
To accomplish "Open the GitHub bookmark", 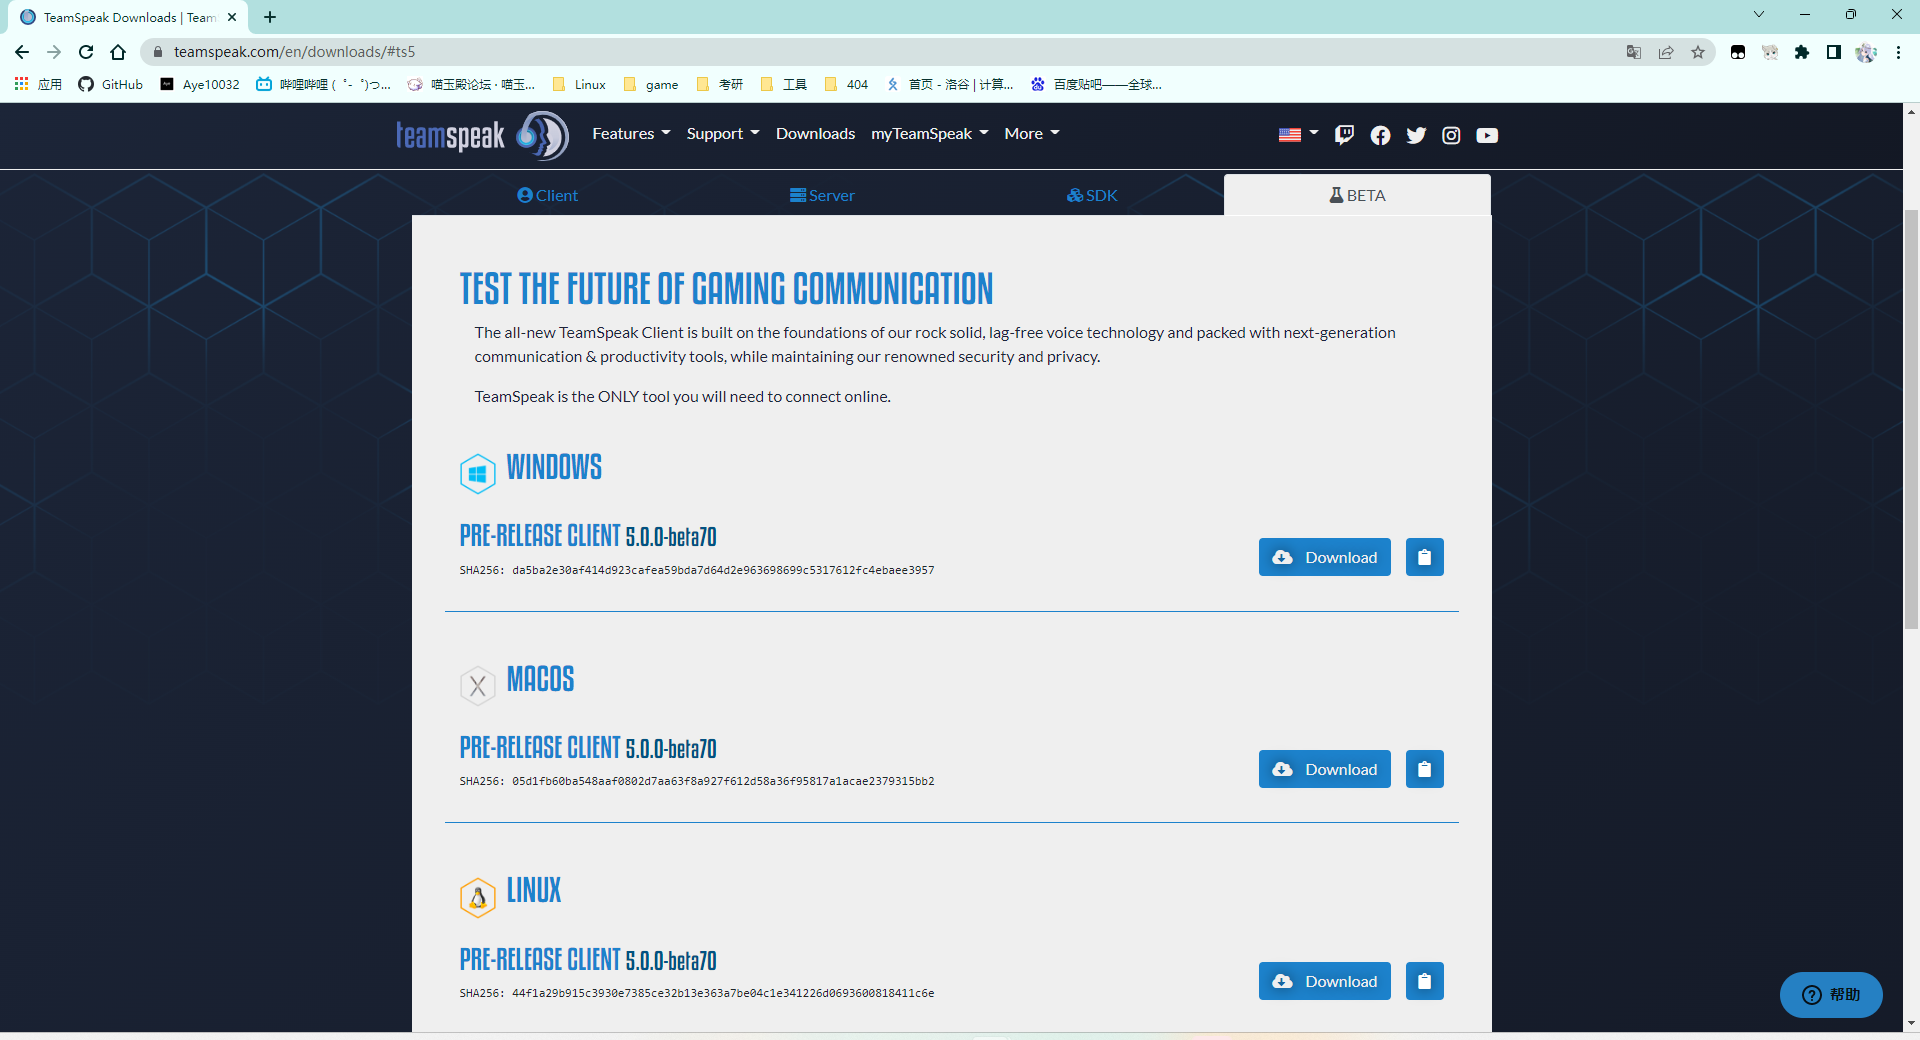I will 111,84.
